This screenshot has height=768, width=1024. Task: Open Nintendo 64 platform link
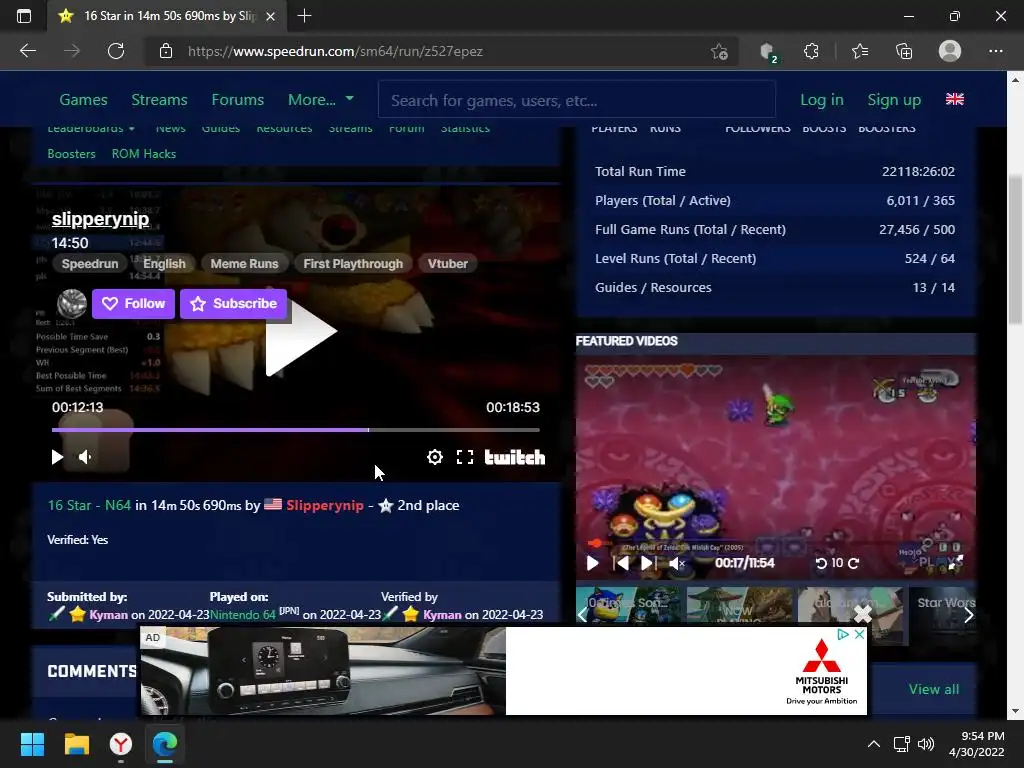click(243, 615)
